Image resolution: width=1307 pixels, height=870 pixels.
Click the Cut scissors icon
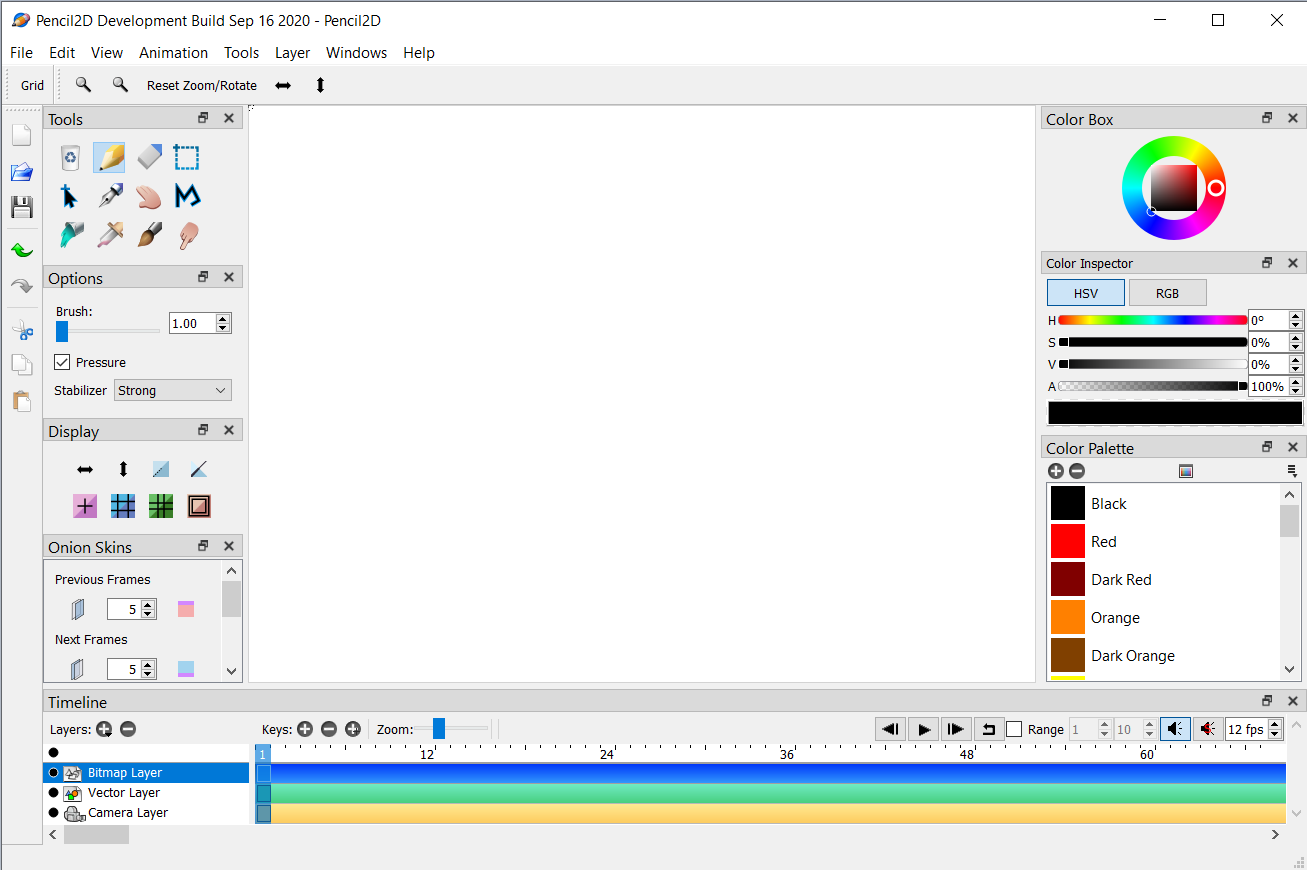coord(21,330)
